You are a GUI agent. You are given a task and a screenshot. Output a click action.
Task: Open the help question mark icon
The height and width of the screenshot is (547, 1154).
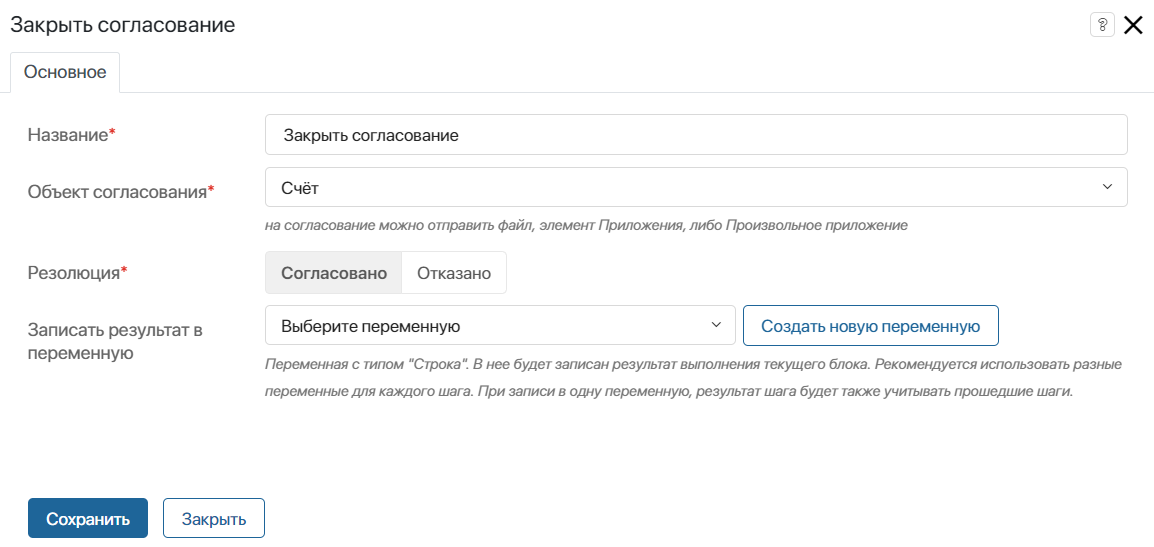click(1102, 25)
